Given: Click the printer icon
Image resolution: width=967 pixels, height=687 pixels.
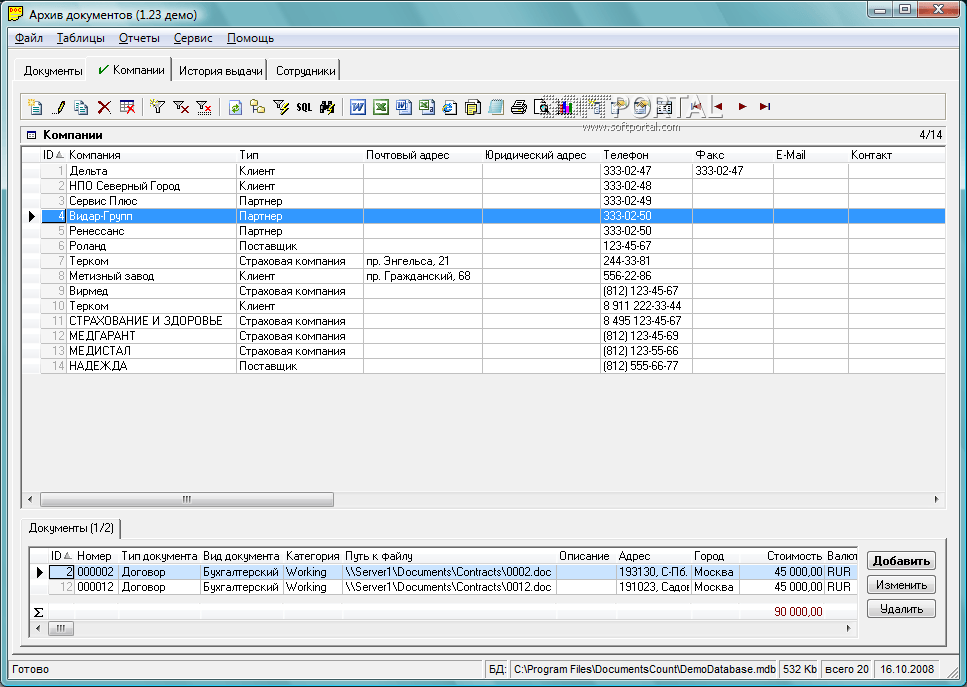Looking at the screenshot, I should (x=518, y=107).
